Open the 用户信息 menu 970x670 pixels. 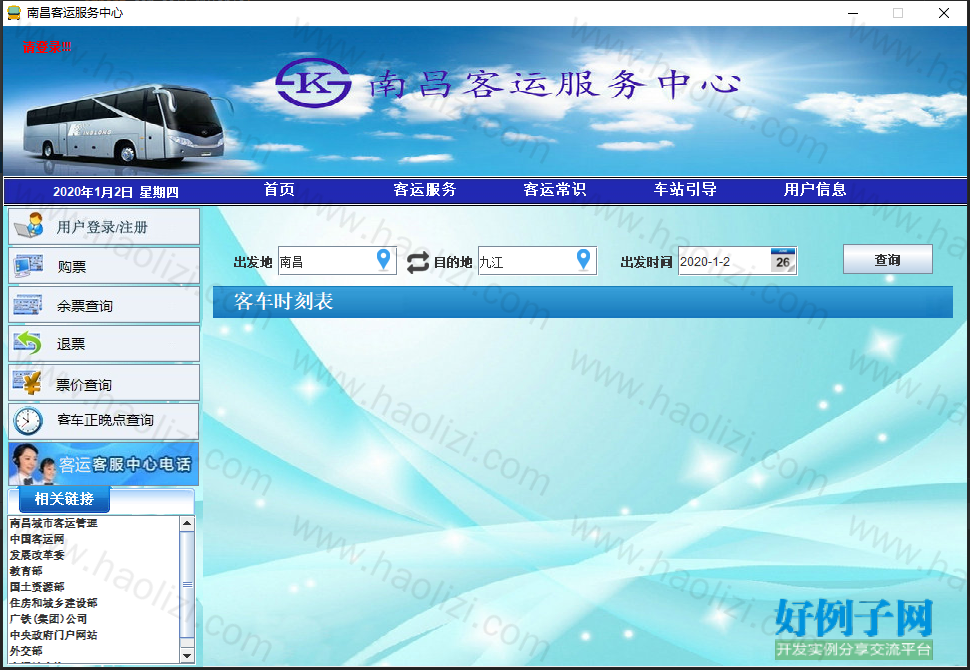pos(815,190)
